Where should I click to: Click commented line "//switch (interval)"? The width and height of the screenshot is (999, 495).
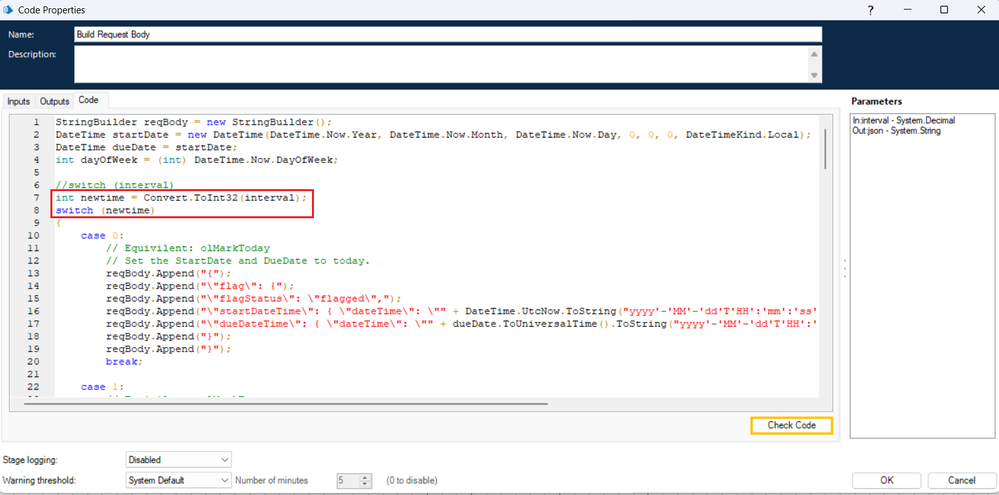click(115, 185)
